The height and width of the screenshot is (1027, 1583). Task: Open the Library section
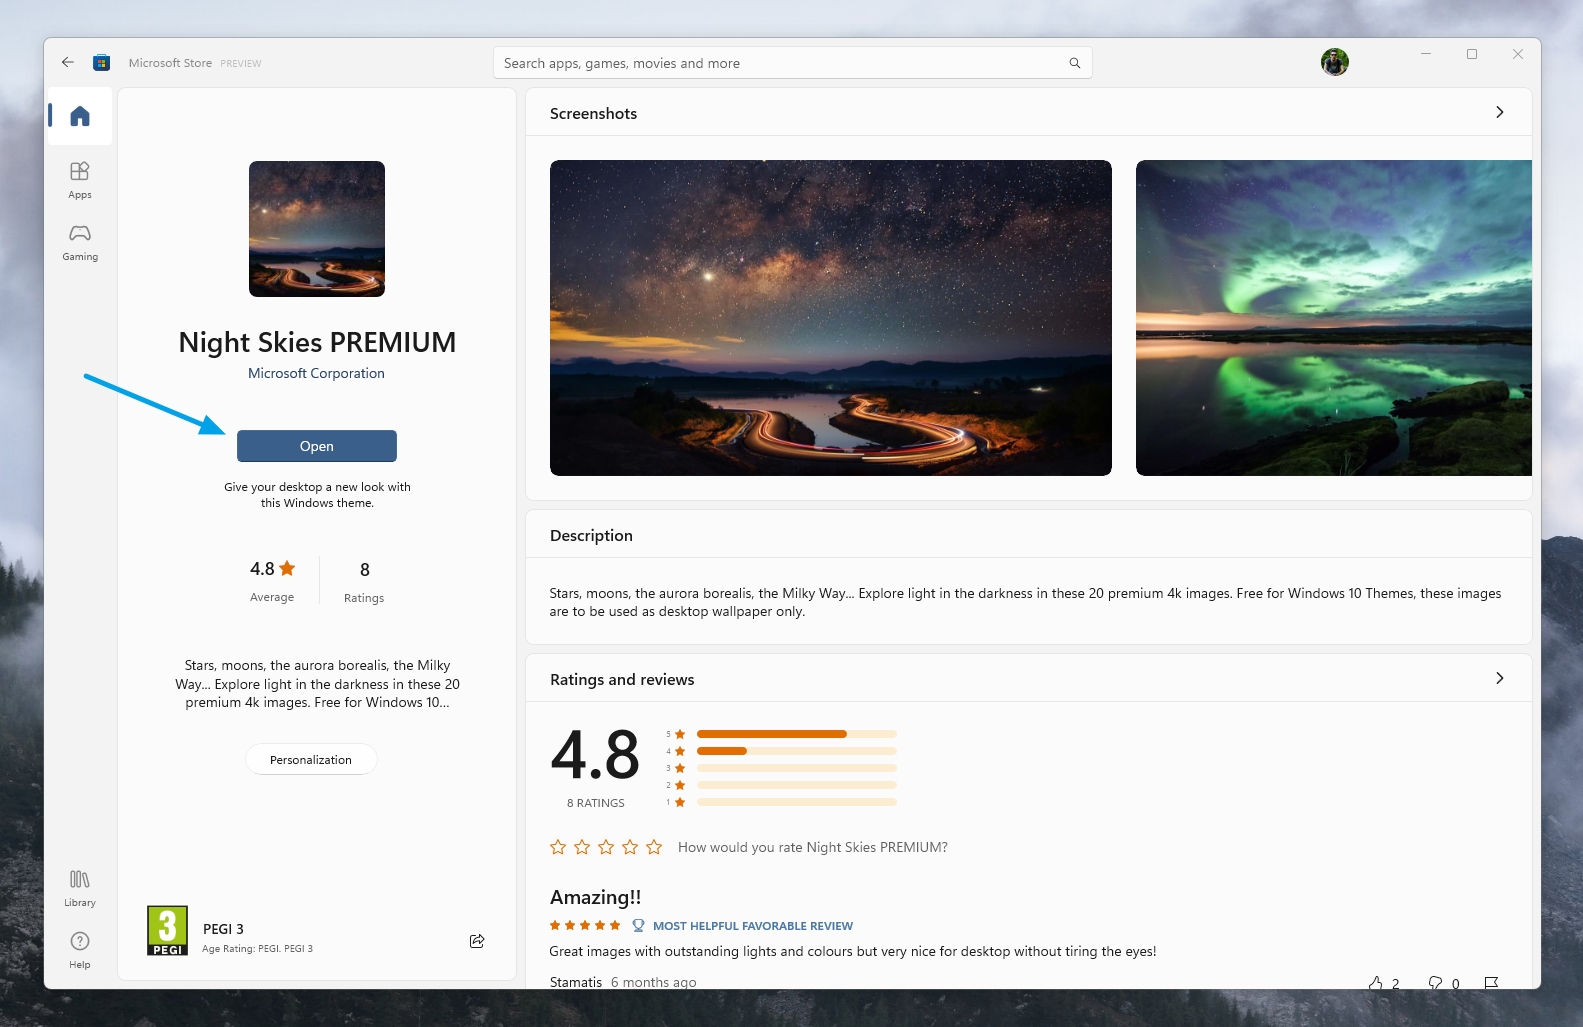[x=80, y=888]
